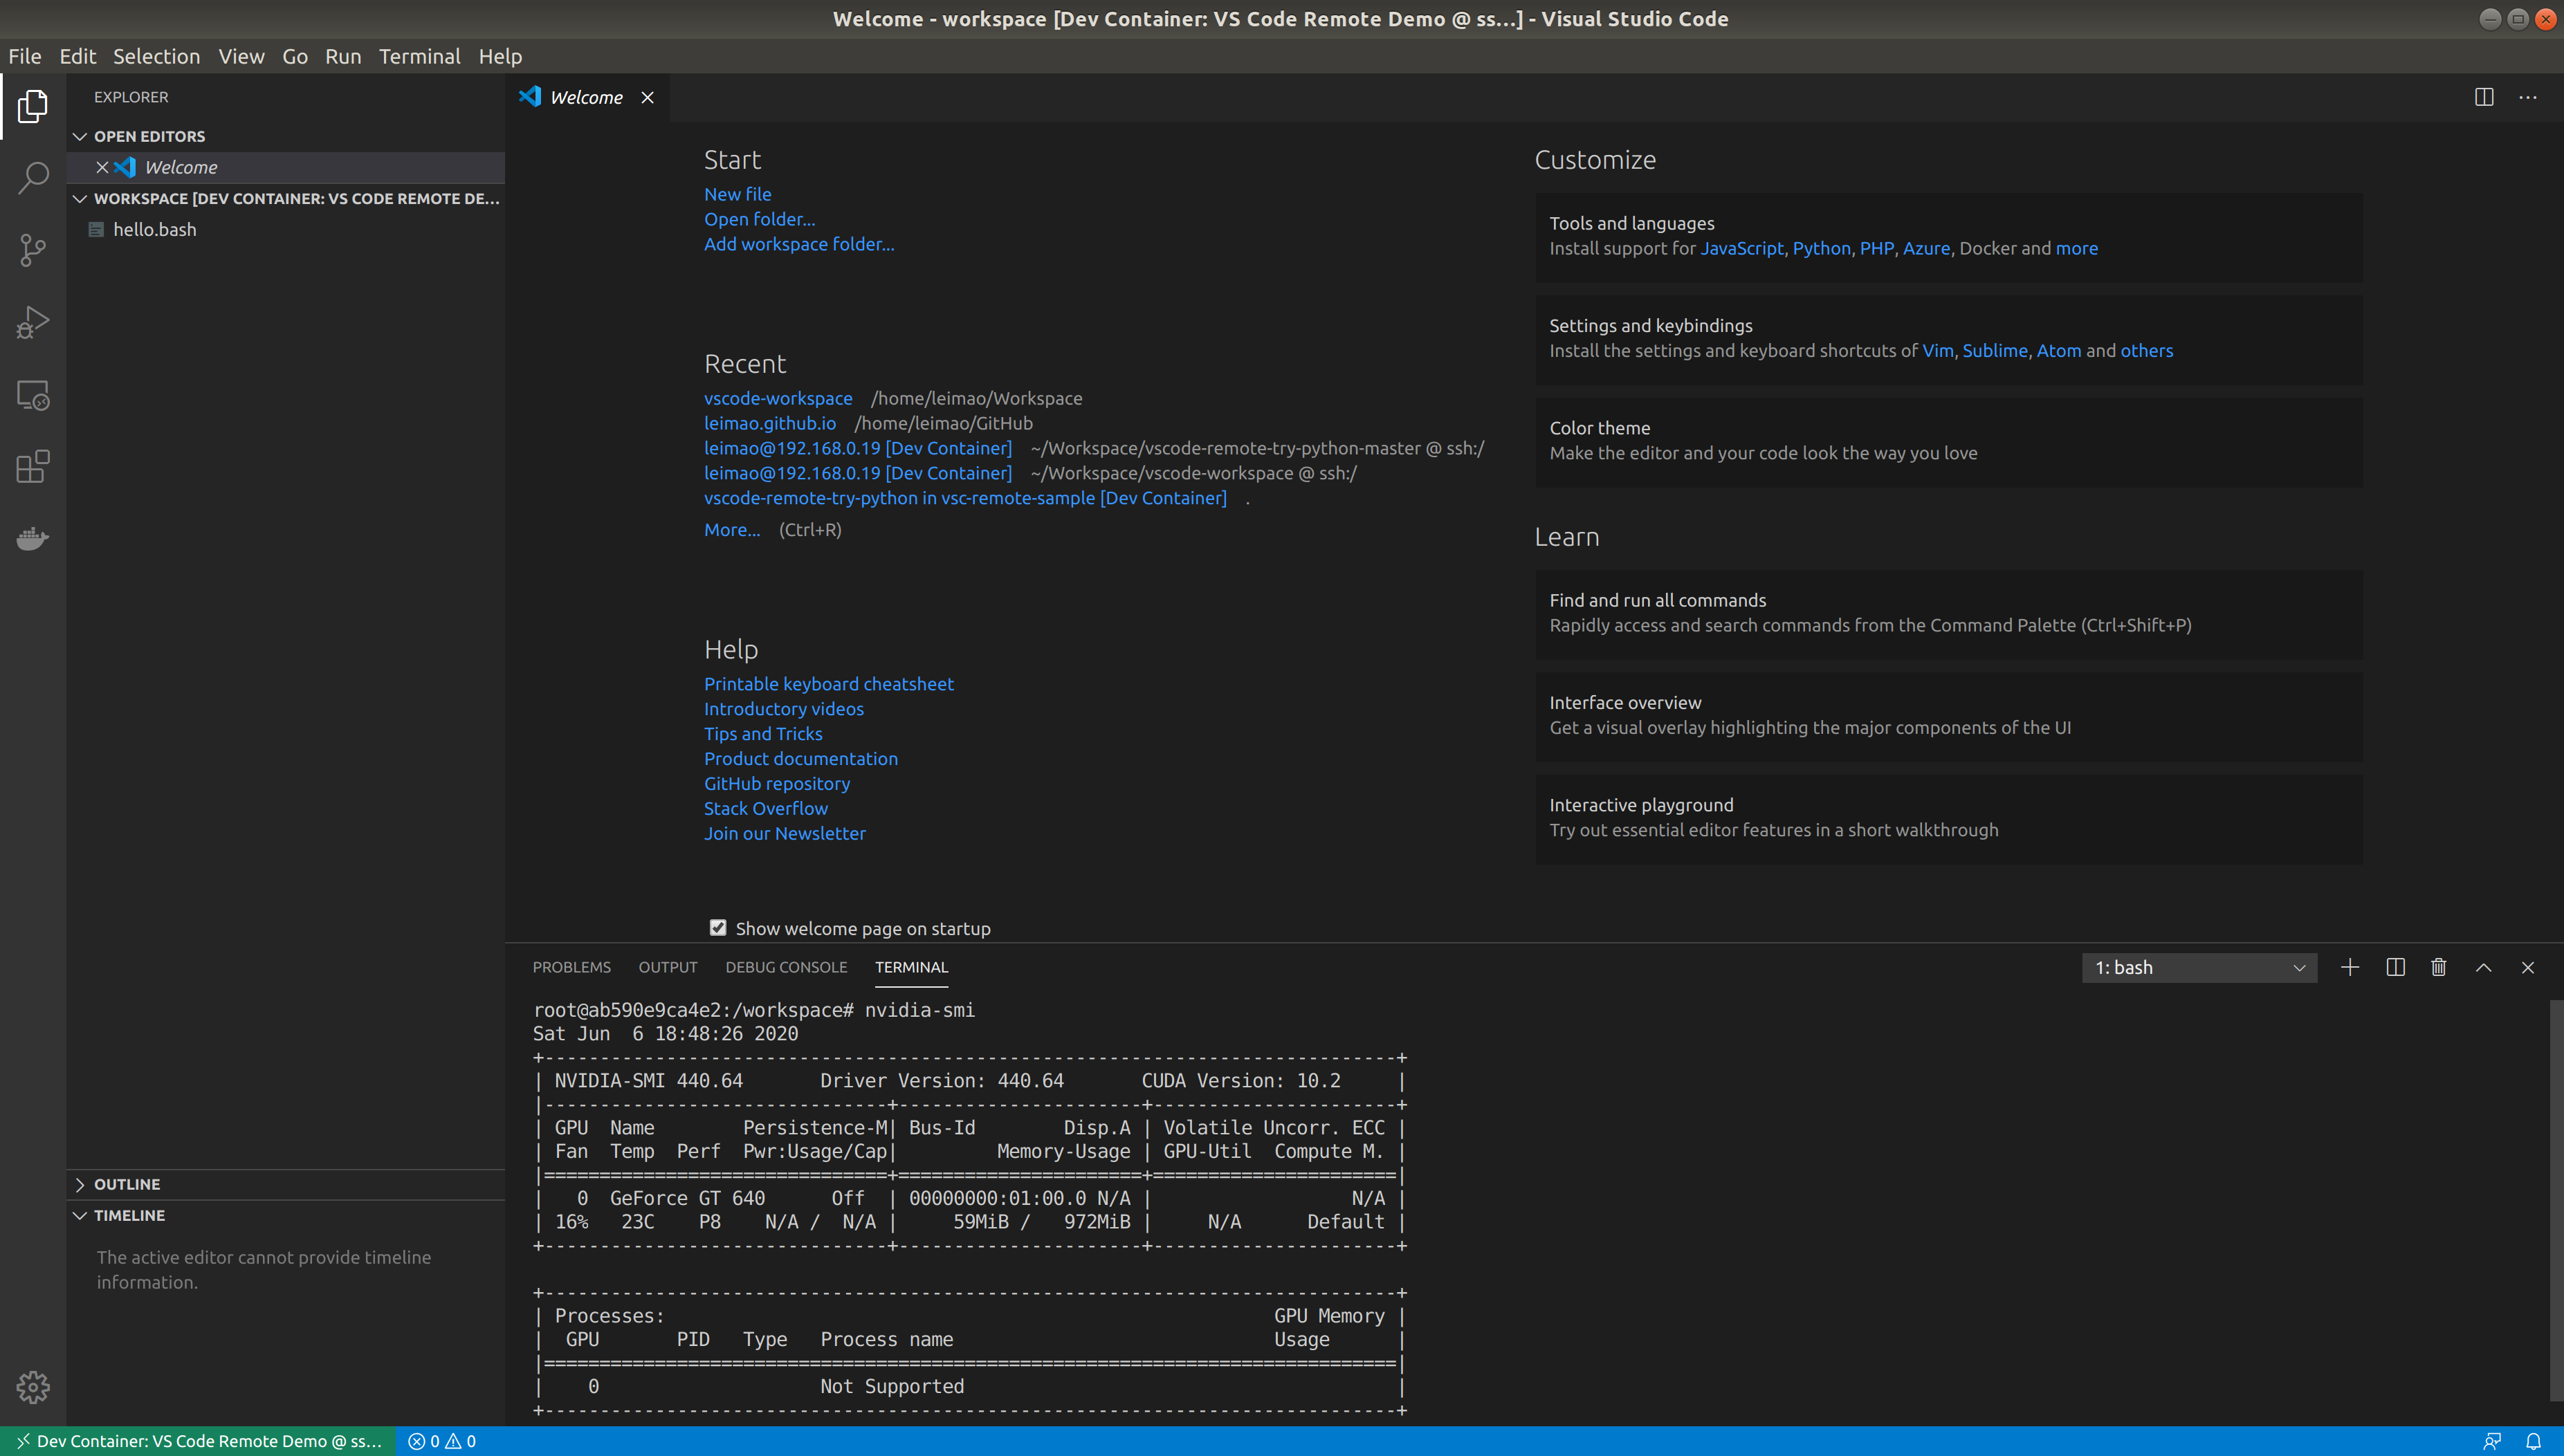Viewport: 2564px width, 1456px height.
Task: Select the Terminal panel tab
Action: click(x=911, y=967)
